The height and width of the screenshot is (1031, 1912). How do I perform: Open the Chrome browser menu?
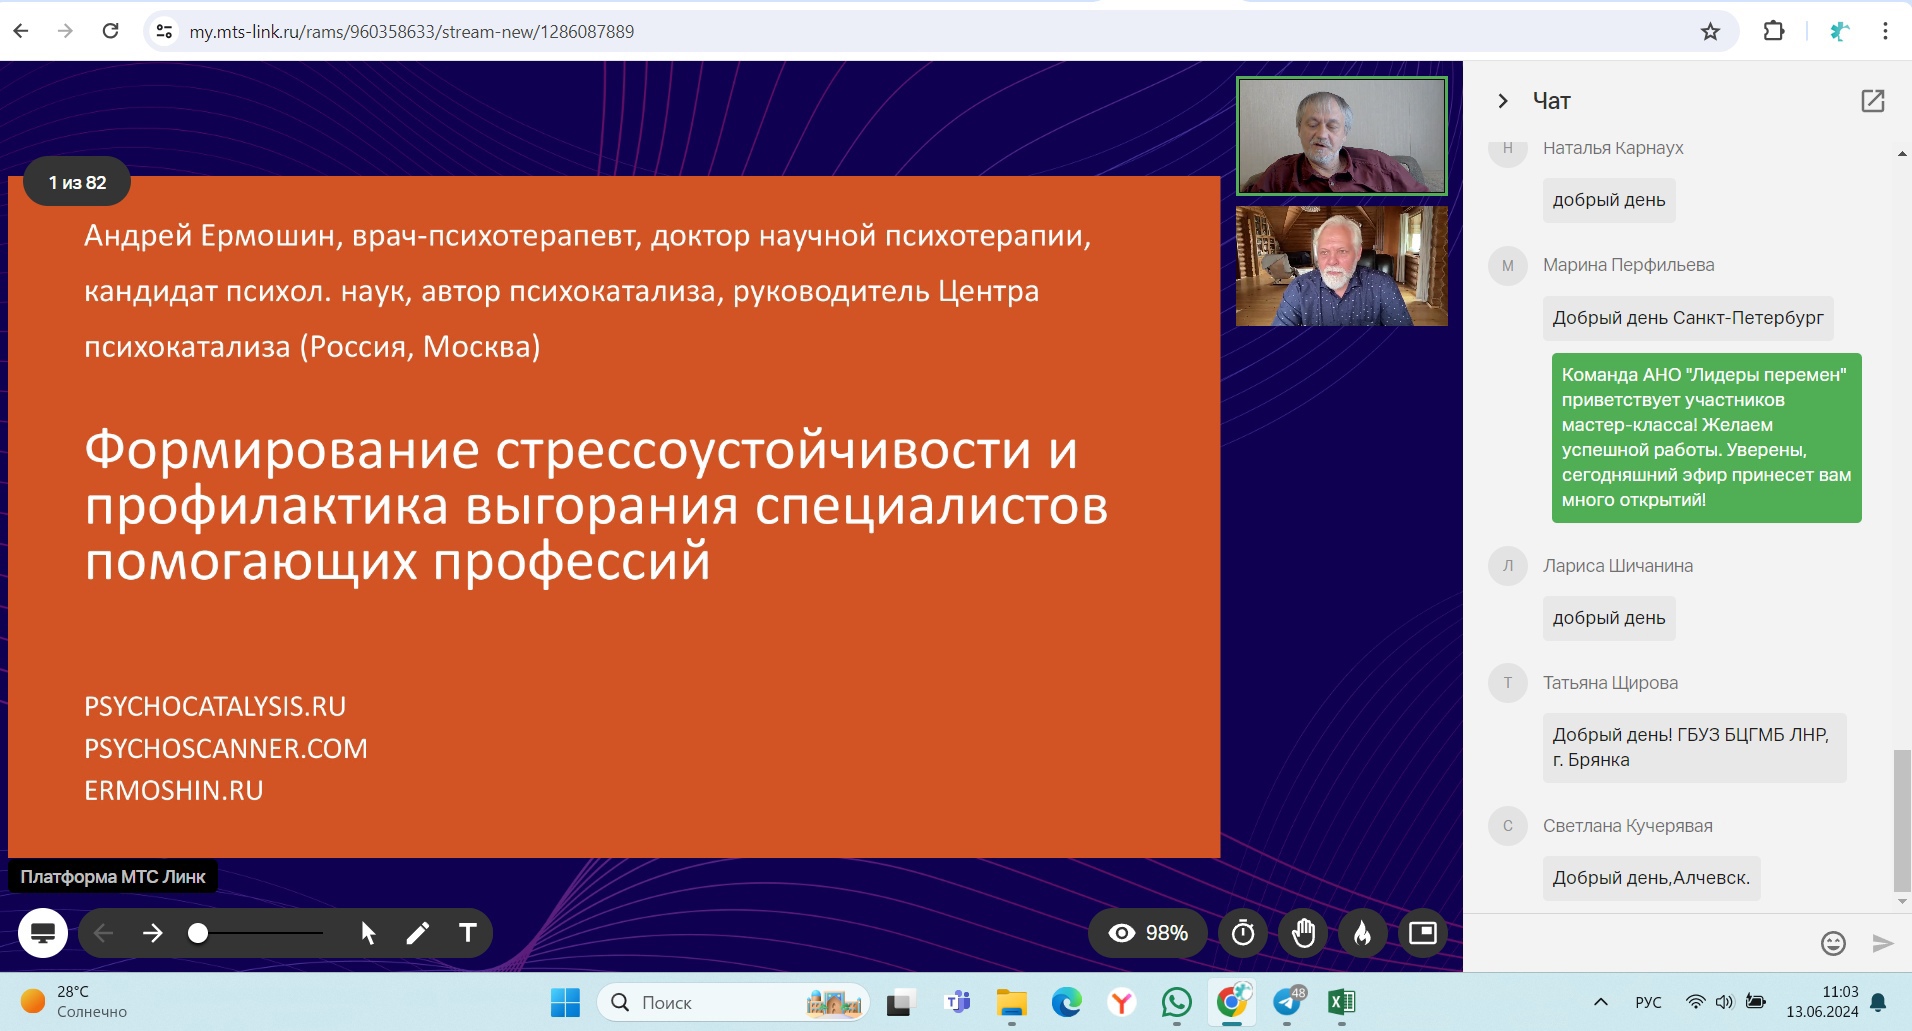click(1885, 31)
